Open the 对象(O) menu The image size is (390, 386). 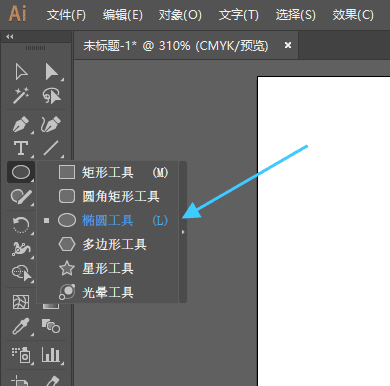tap(180, 15)
